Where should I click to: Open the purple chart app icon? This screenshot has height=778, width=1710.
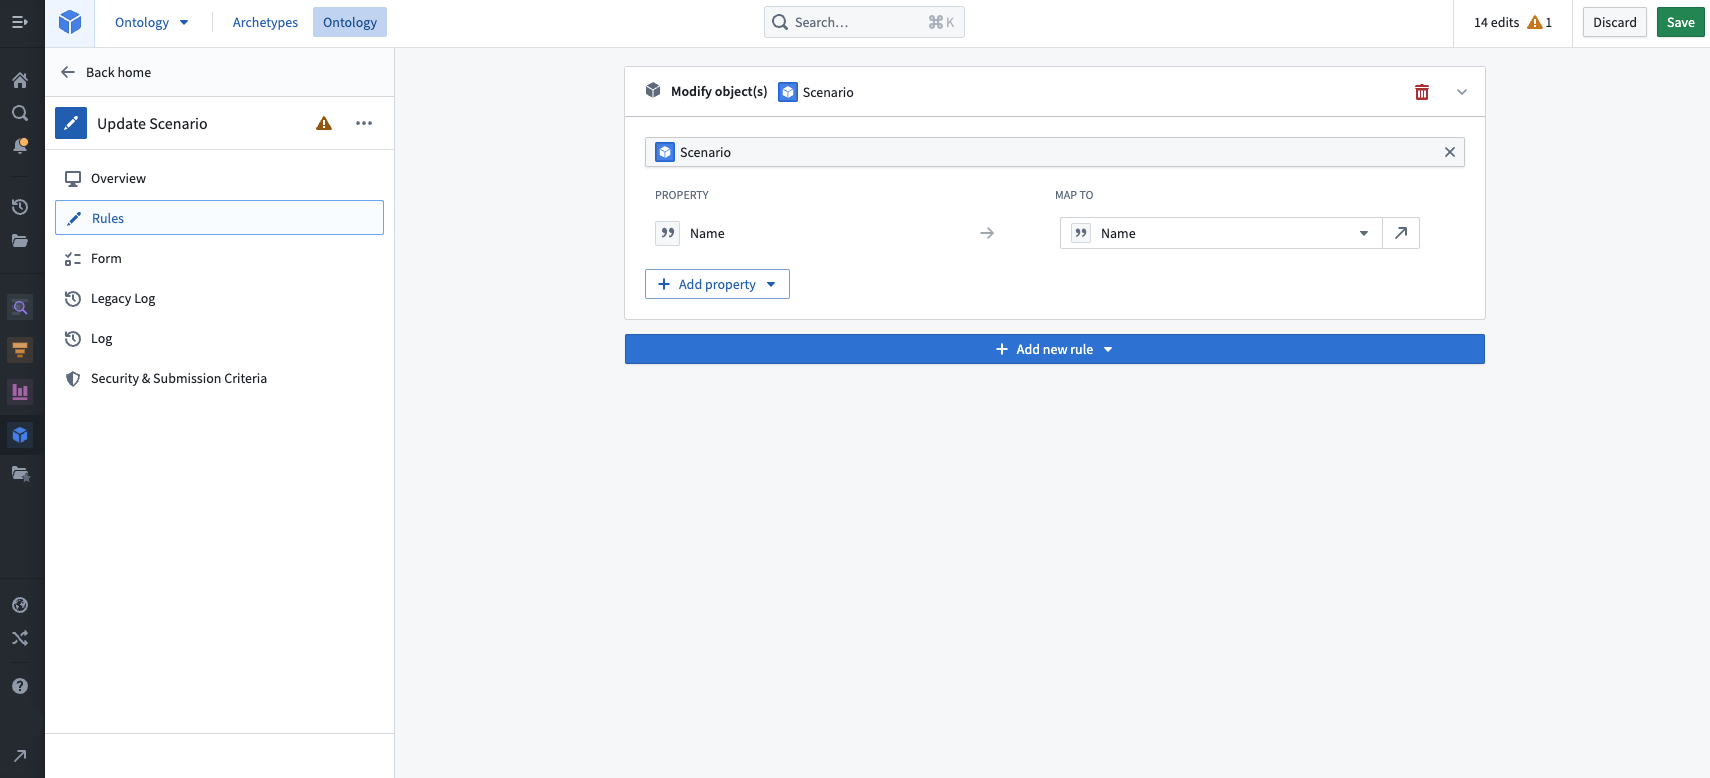[x=20, y=392]
